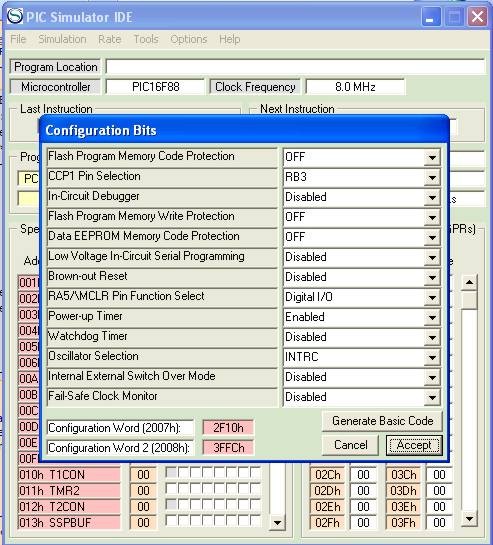
Task: Click the GPR address 03Fh cell
Action: 403,522
